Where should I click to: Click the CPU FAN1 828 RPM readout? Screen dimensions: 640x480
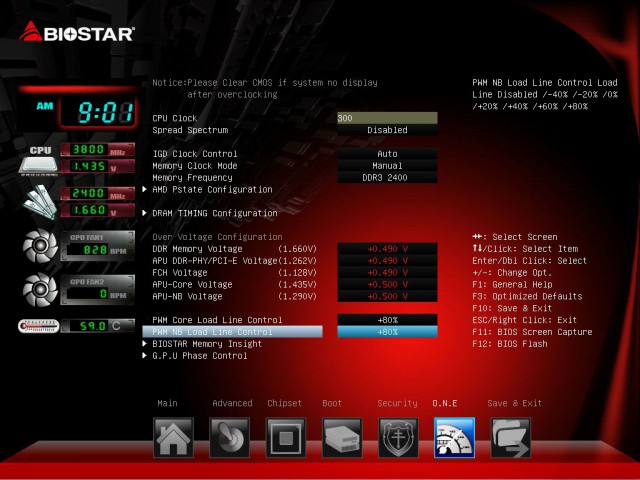click(98, 249)
